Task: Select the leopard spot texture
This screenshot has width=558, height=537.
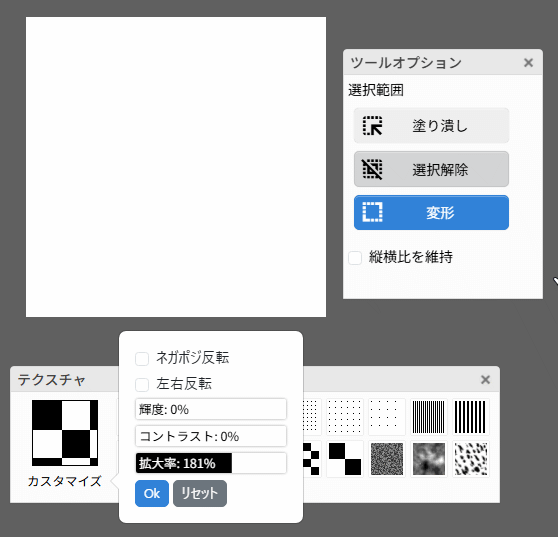Action: coord(471,459)
